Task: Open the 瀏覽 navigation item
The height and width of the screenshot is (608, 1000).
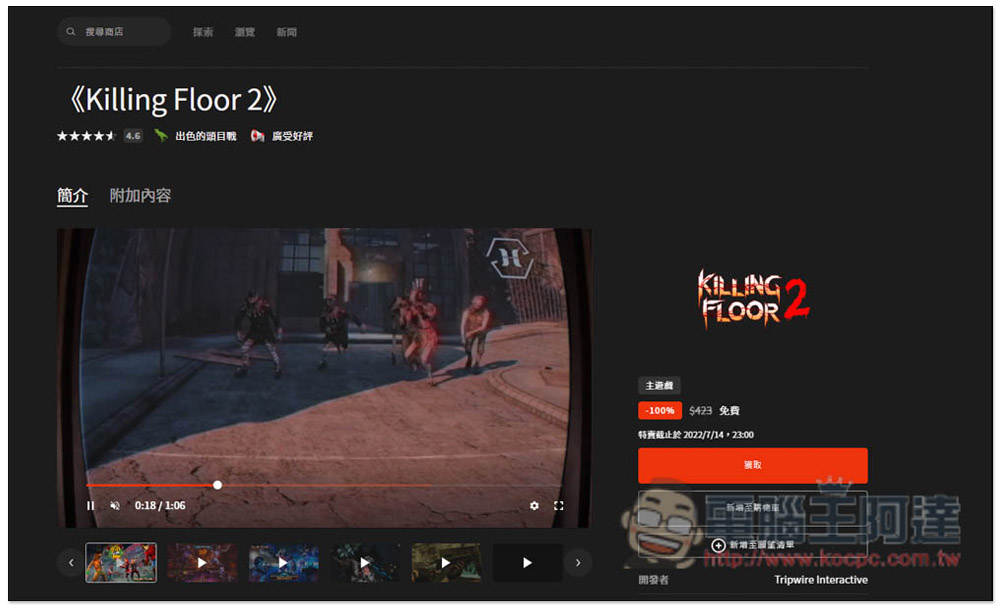Action: [x=244, y=32]
